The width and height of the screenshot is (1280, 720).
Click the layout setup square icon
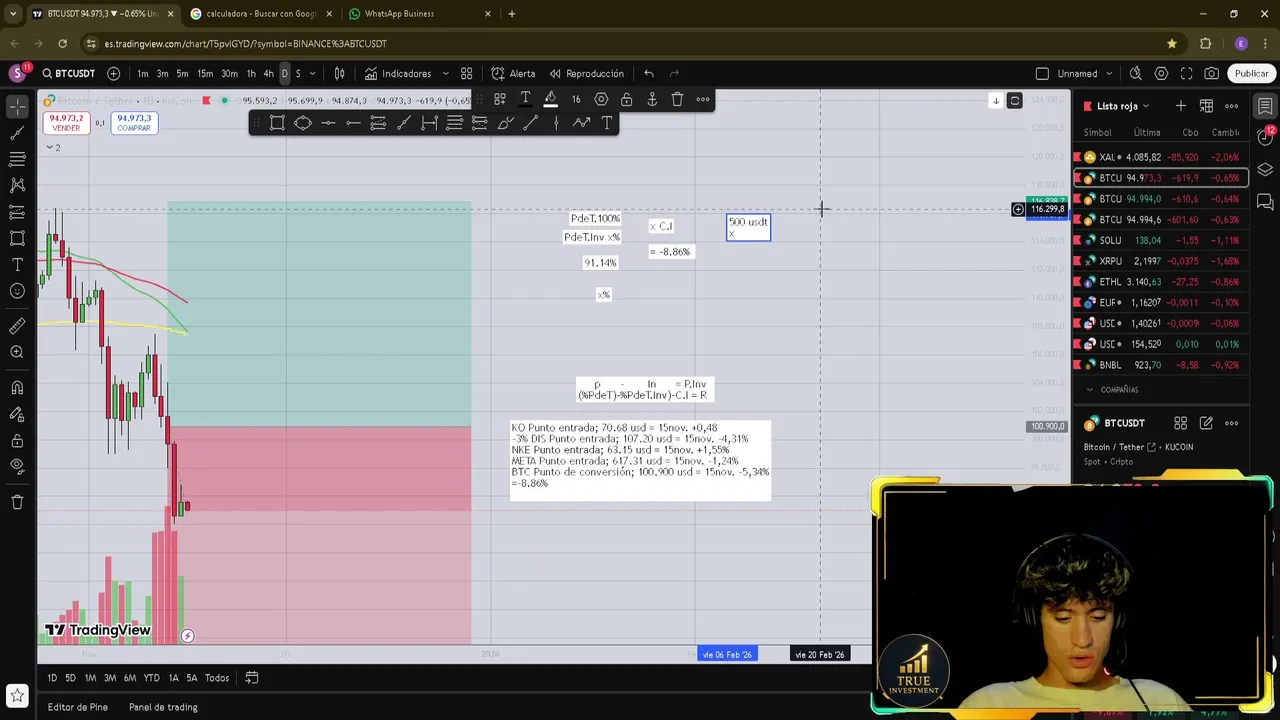[1042, 73]
